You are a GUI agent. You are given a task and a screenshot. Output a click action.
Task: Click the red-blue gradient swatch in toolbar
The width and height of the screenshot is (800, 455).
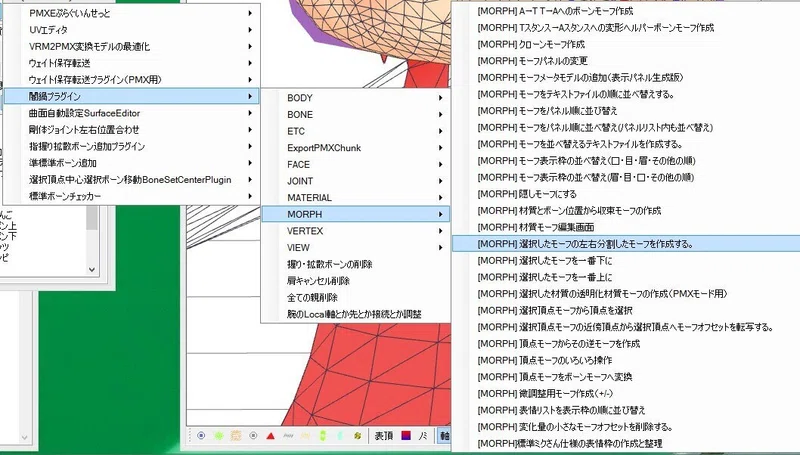(406, 436)
